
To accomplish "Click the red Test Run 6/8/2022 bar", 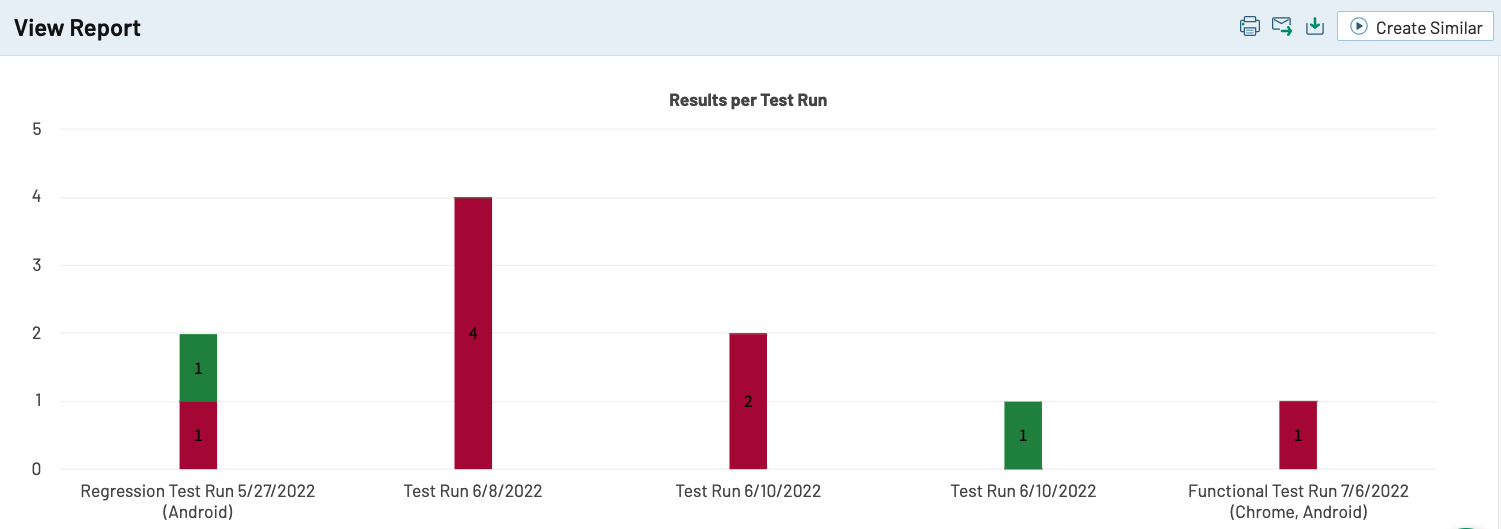I will coord(473,333).
